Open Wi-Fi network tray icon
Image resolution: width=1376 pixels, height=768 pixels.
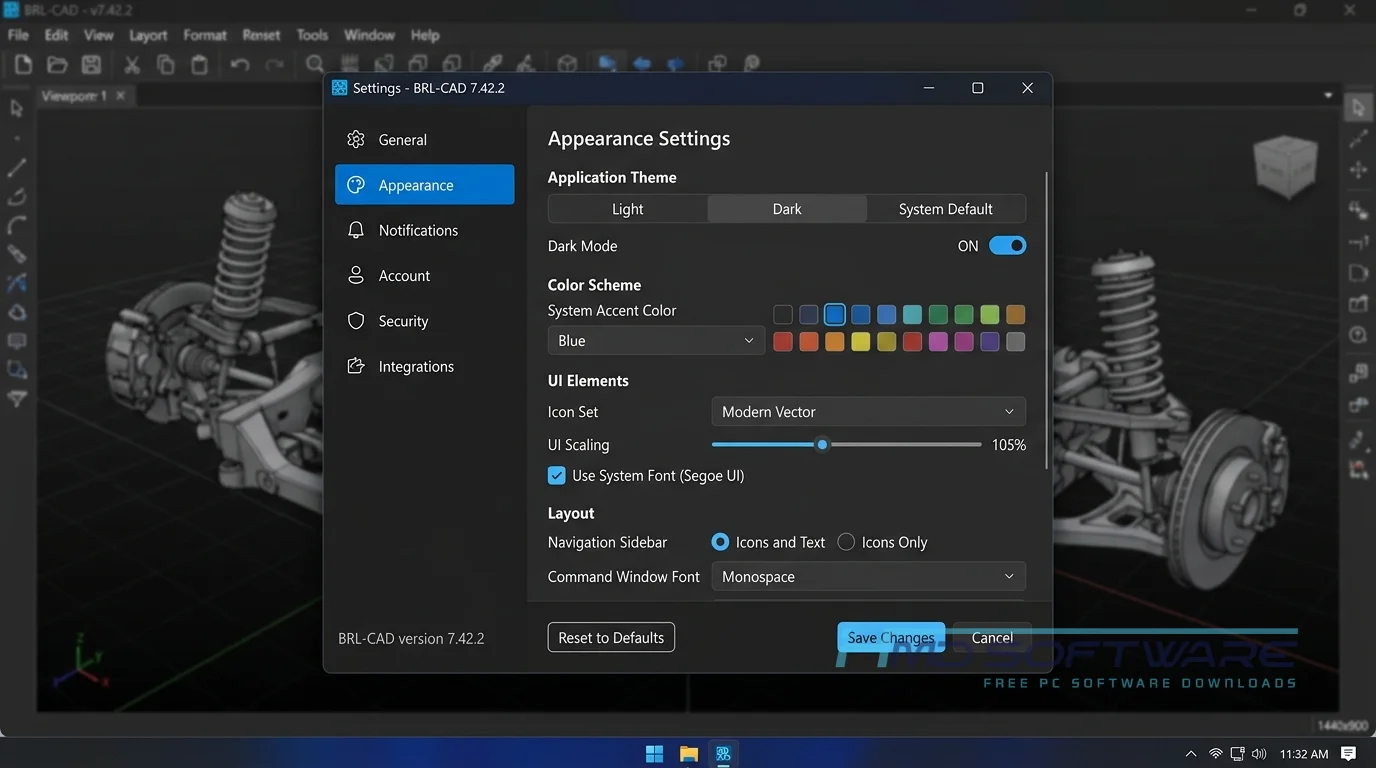pyautogui.click(x=1216, y=754)
